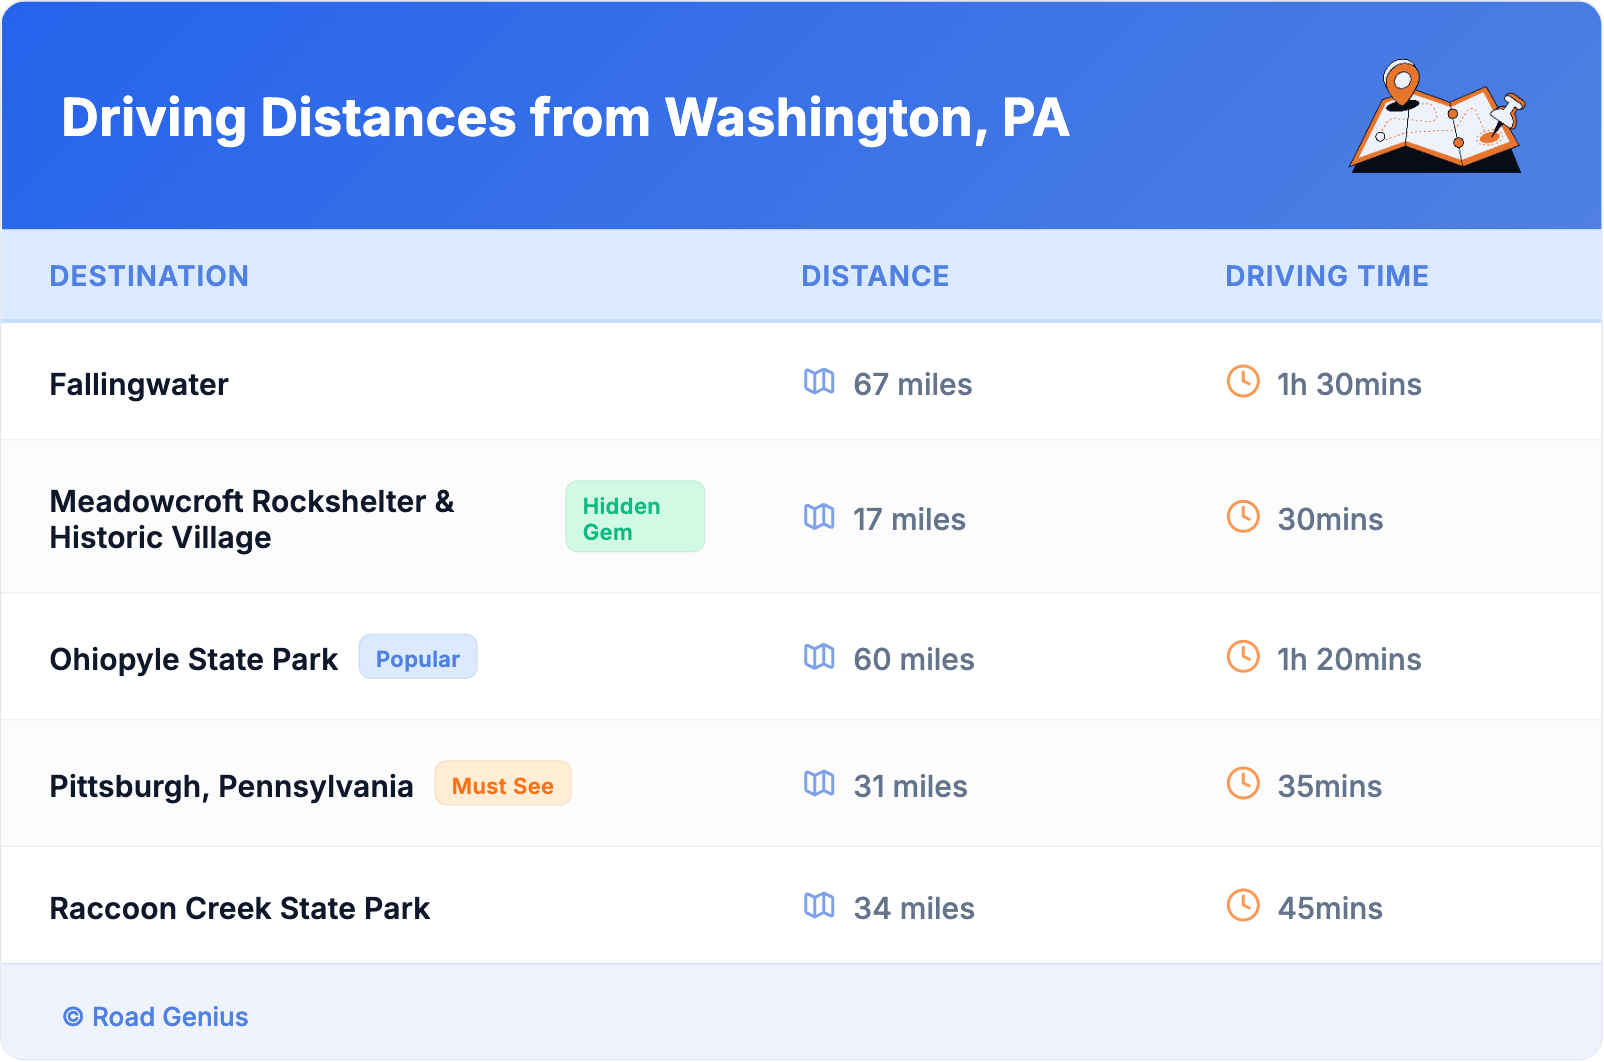Screen dimensions: 1604x1062
Task: Click the map icon beside 67 miles
Action: 819,382
